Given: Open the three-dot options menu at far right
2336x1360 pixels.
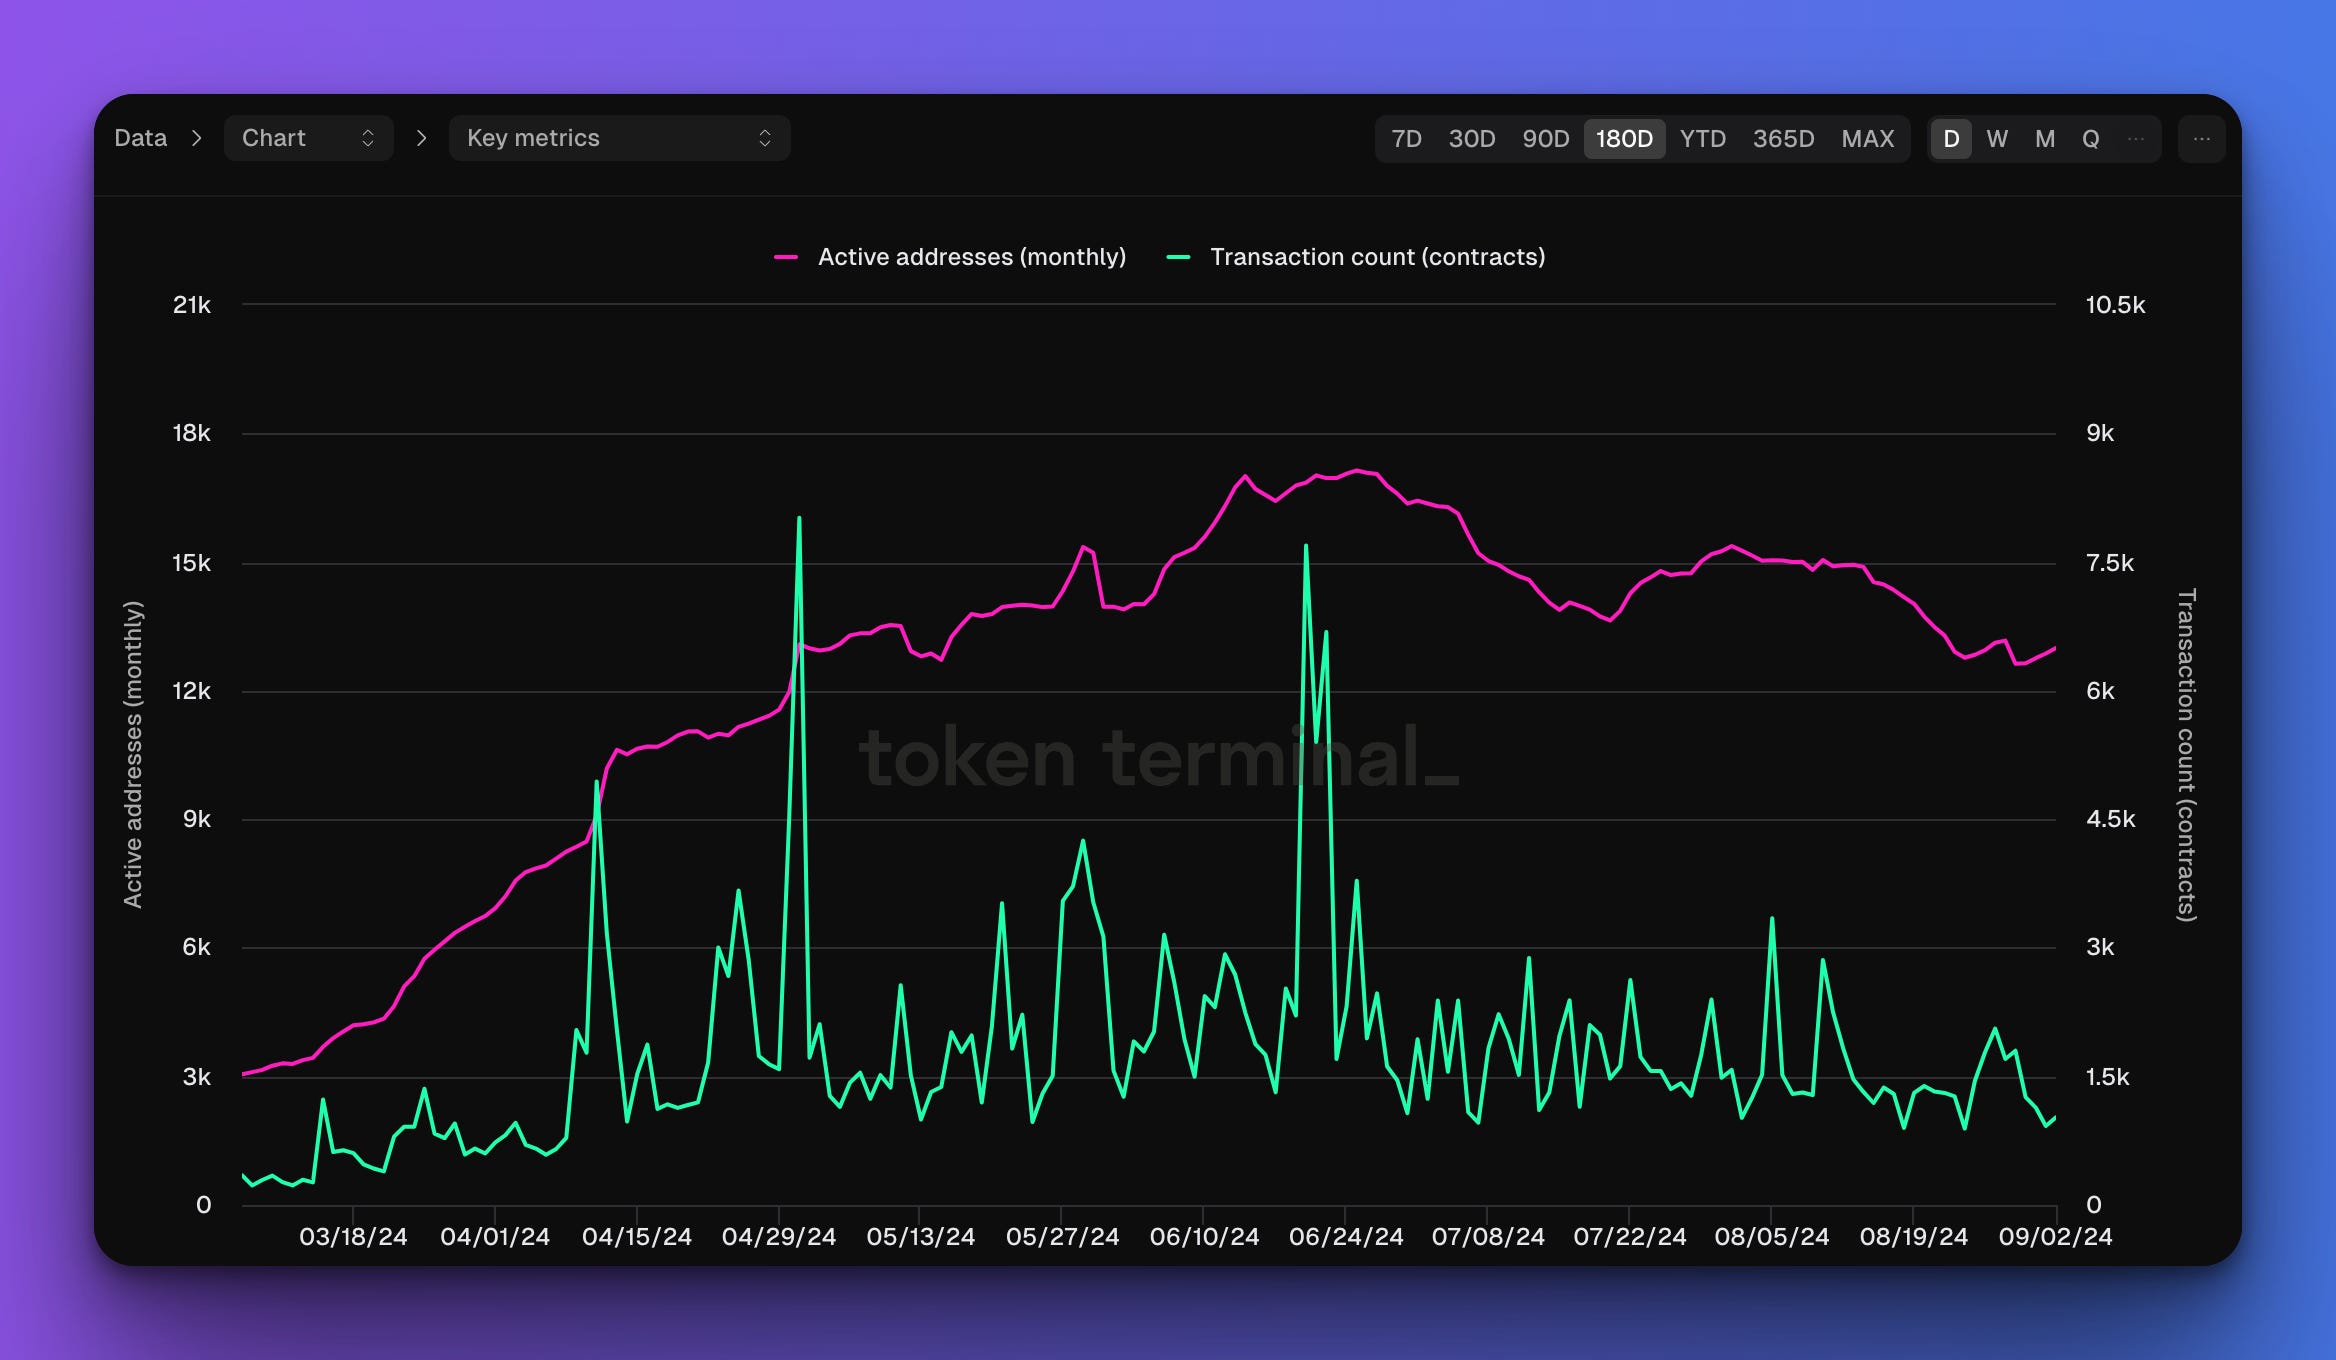Looking at the screenshot, I should [2201, 139].
